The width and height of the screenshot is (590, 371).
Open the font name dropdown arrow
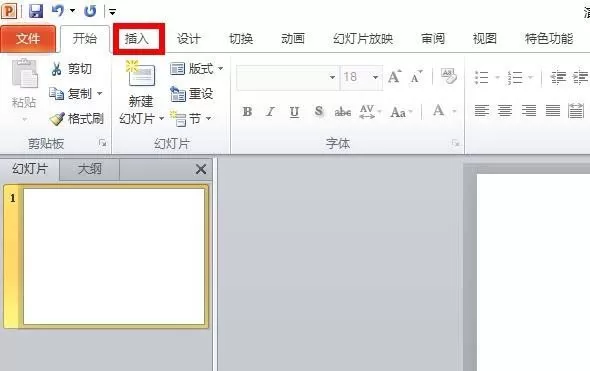point(332,78)
